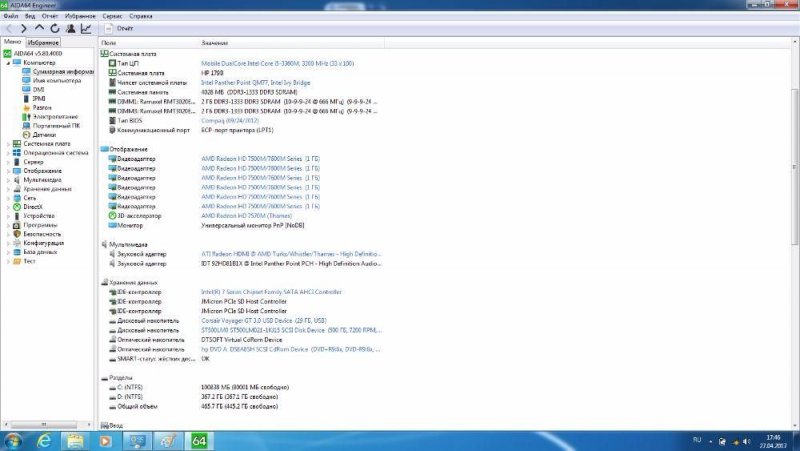Open the Вид menu
This screenshot has width=800, height=451.
(x=30, y=16)
